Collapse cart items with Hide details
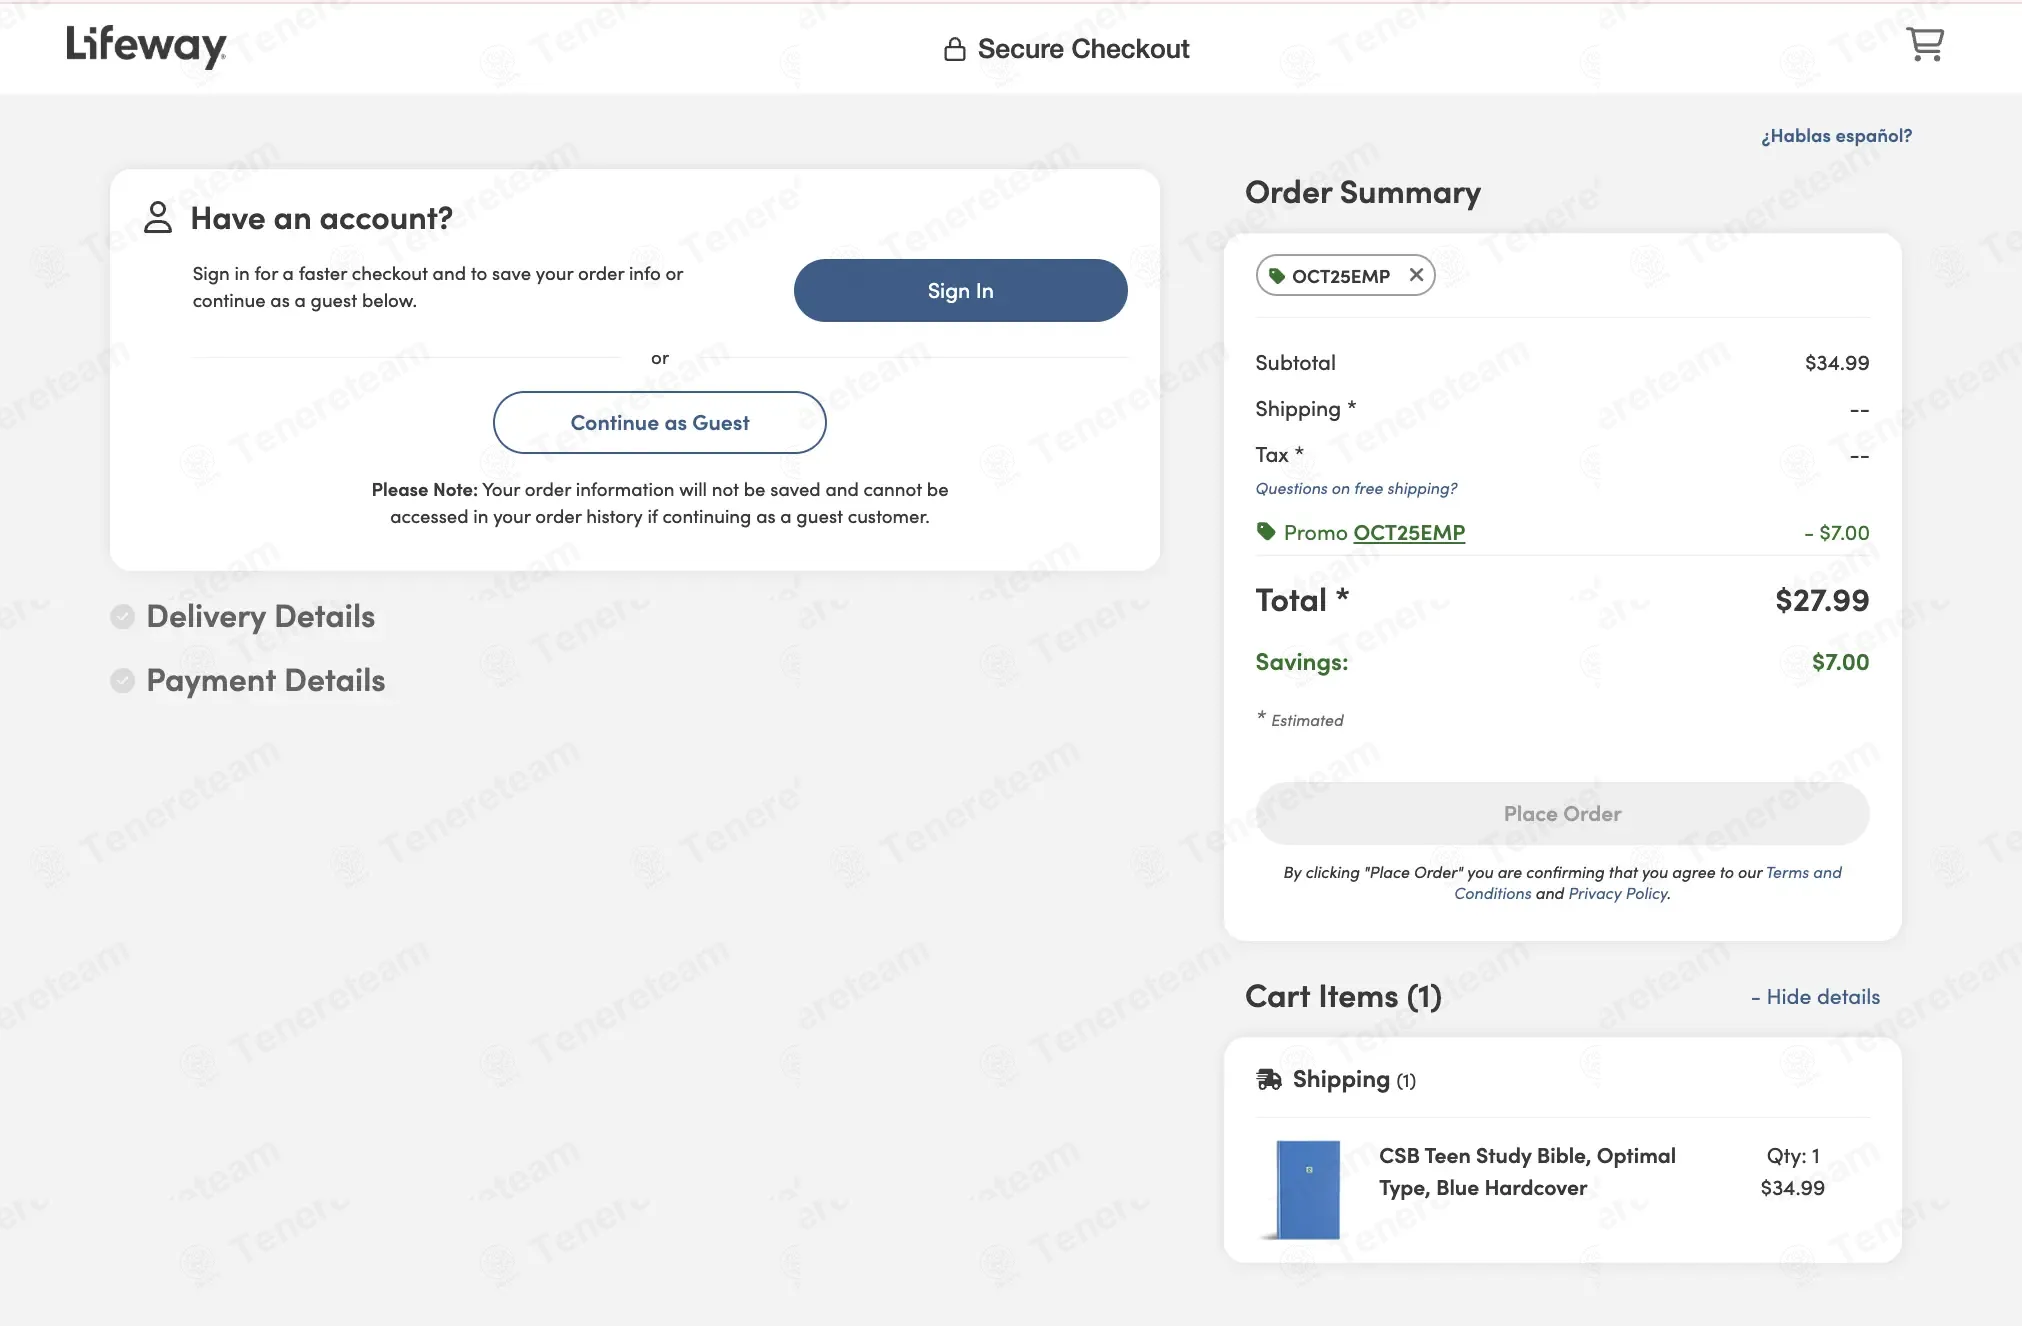Image resolution: width=2022 pixels, height=1326 pixels. pos(1815,997)
